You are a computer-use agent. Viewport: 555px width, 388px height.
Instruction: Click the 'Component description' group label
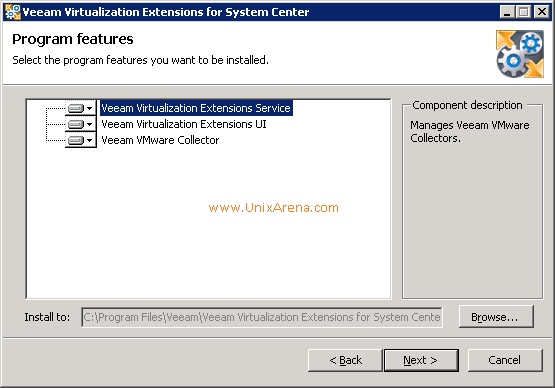[x=467, y=105]
